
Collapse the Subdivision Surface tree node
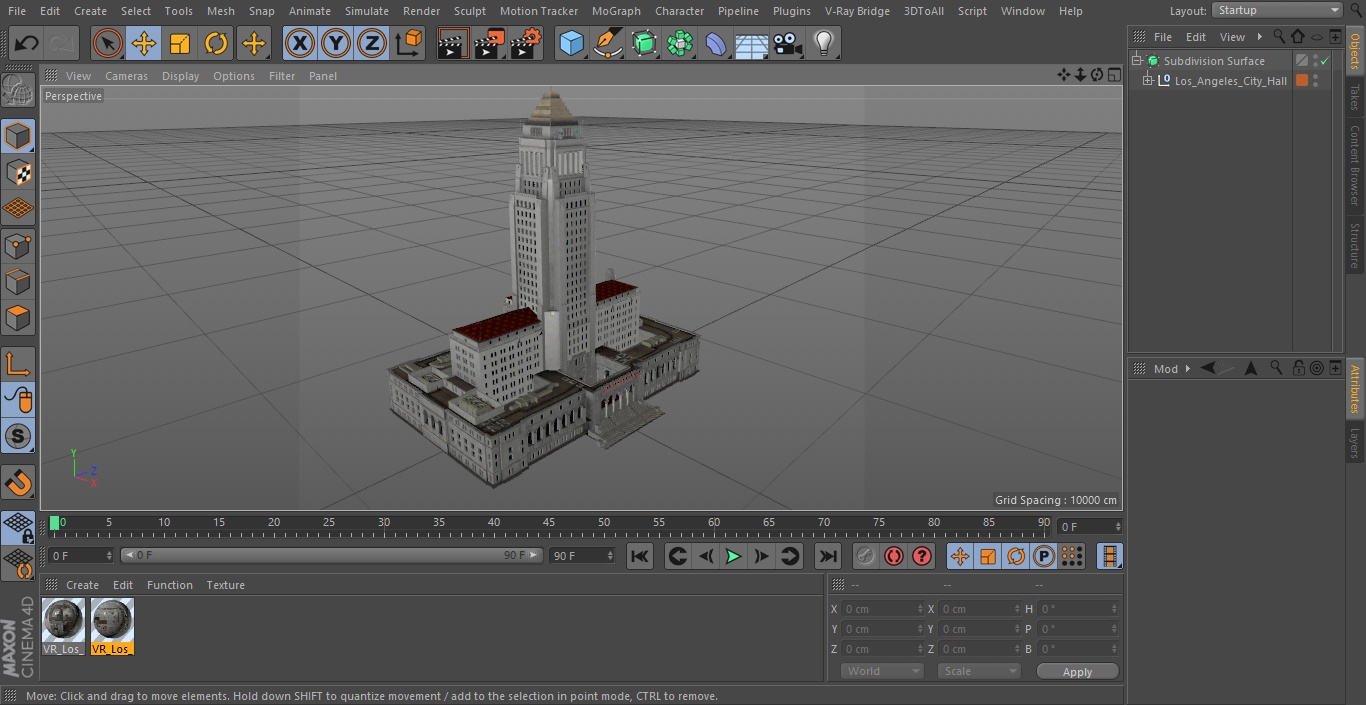pos(1137,61)
